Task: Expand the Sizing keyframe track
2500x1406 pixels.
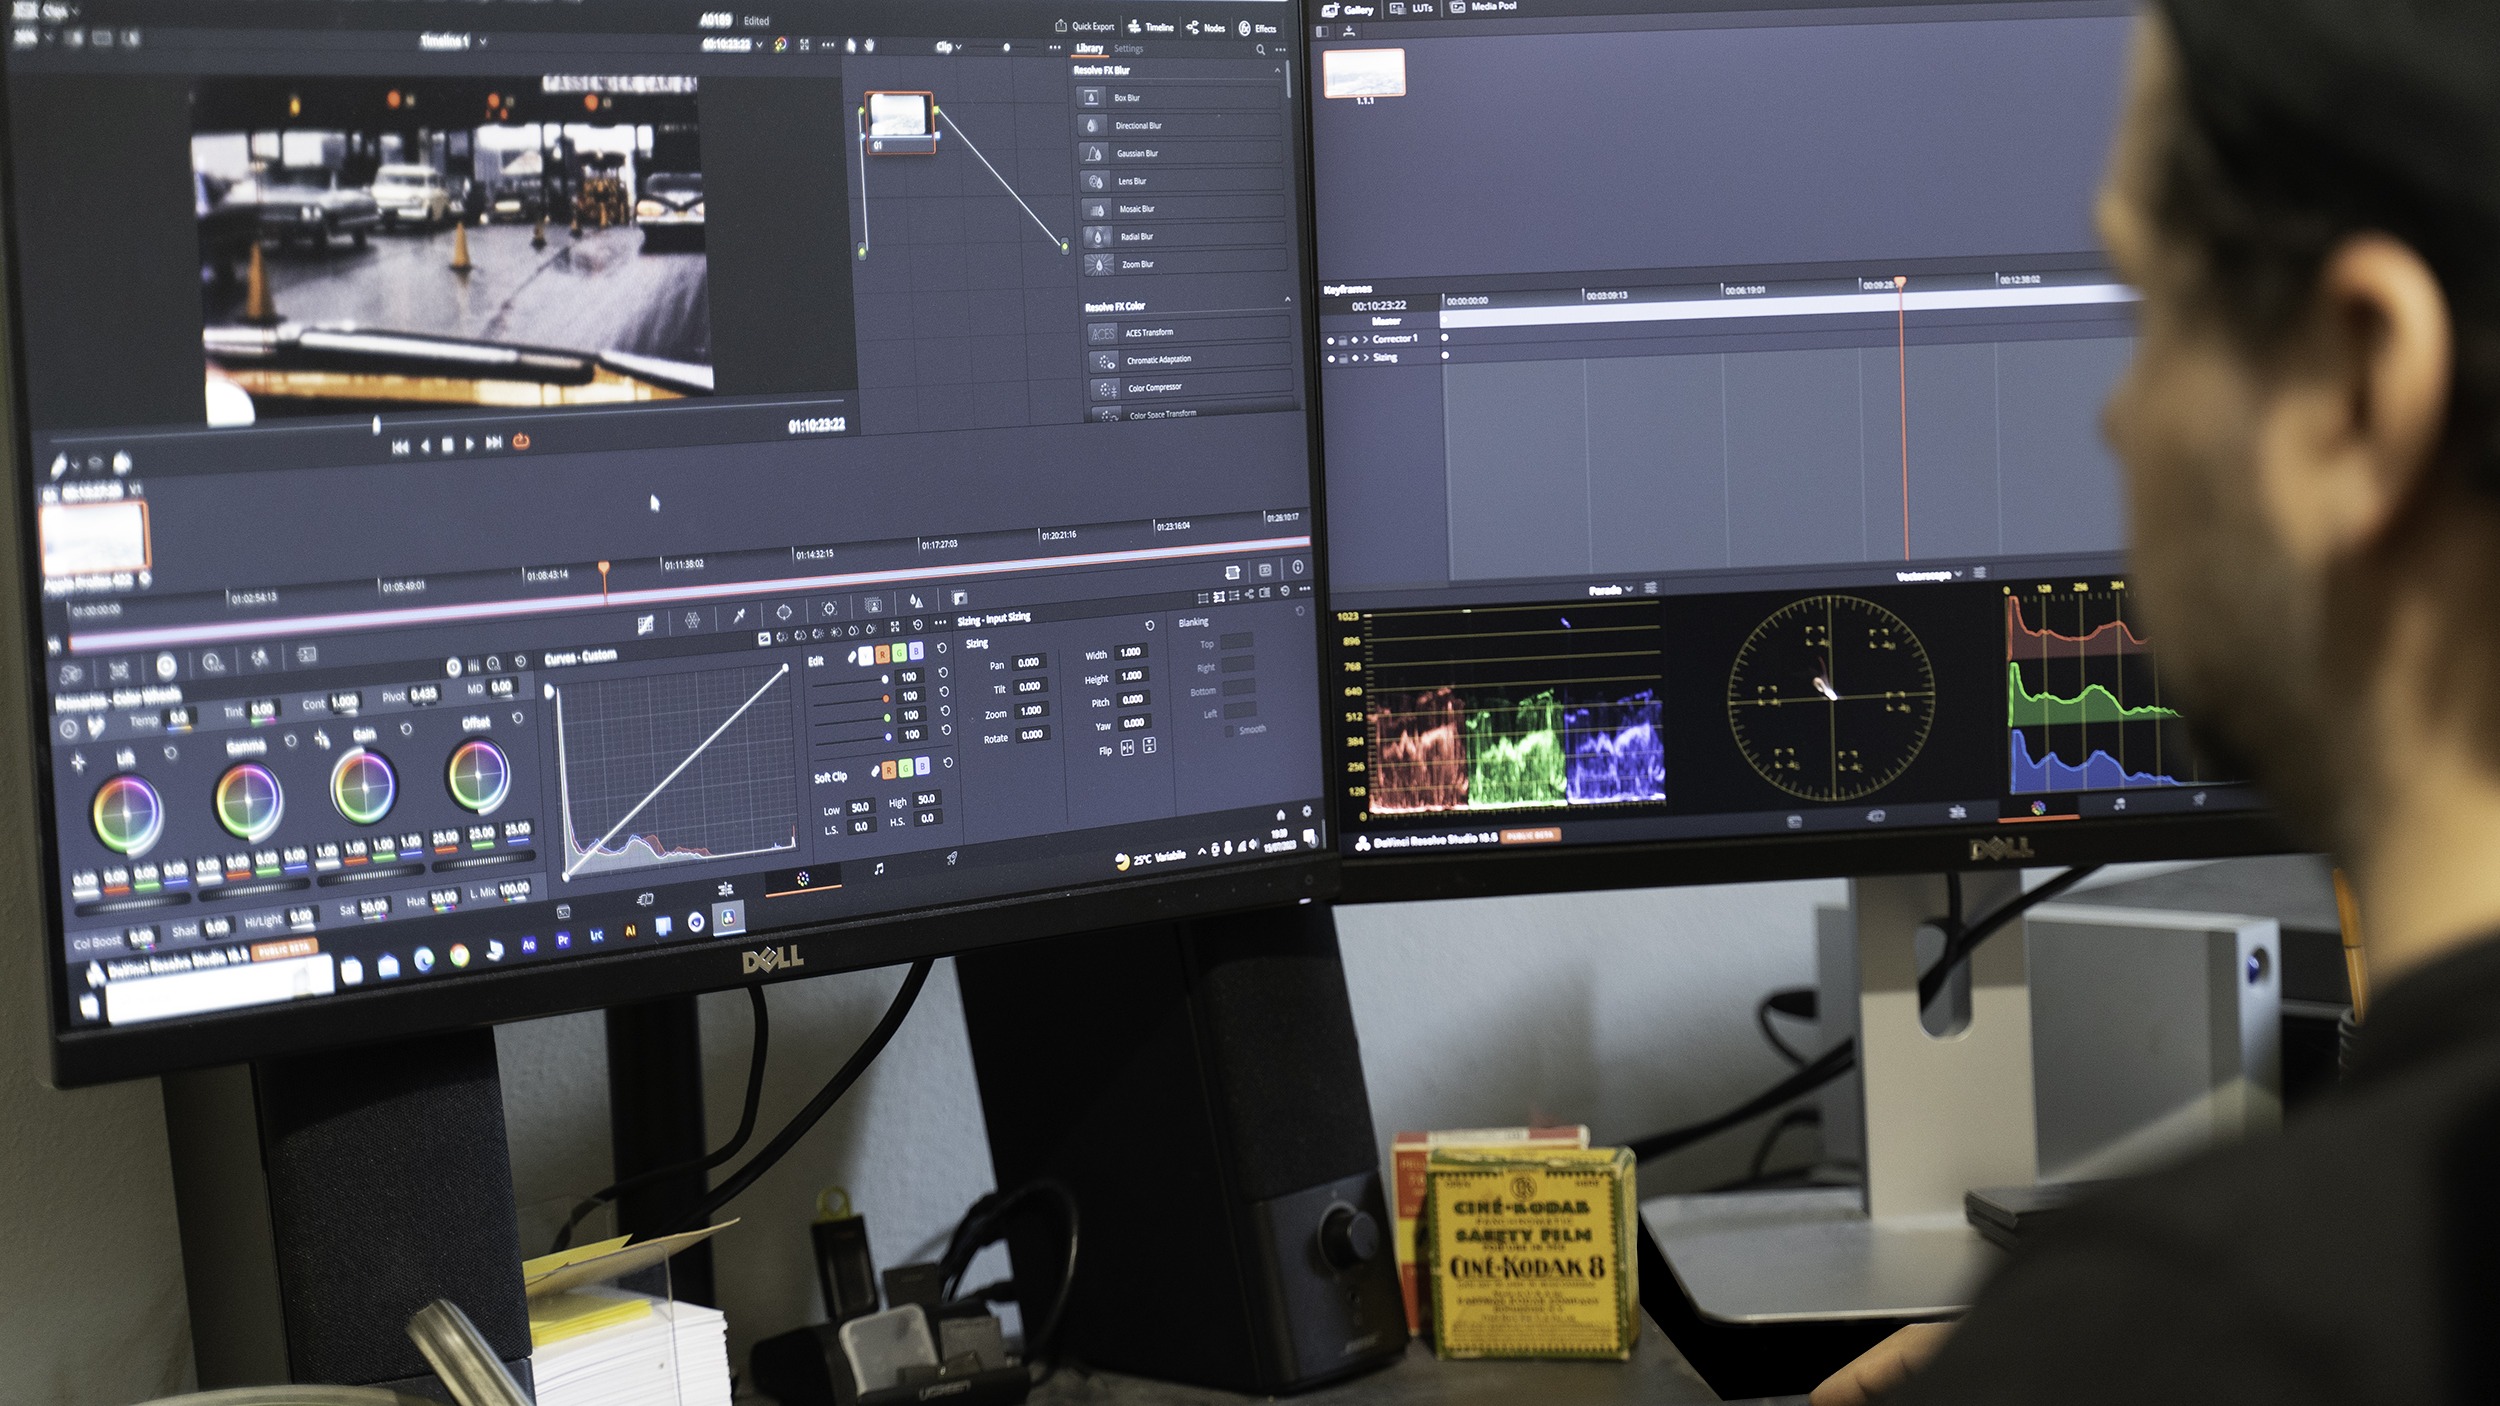Action: pyautogui.click(x=1365, y=357)
